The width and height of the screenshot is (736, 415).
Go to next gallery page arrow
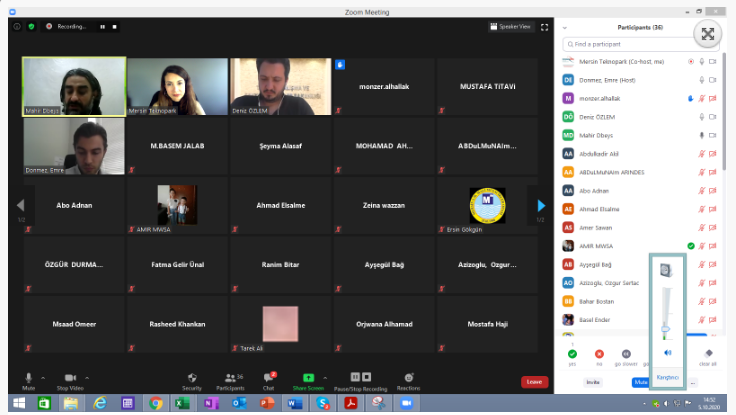pyautogui.click(x=541, y=206)
